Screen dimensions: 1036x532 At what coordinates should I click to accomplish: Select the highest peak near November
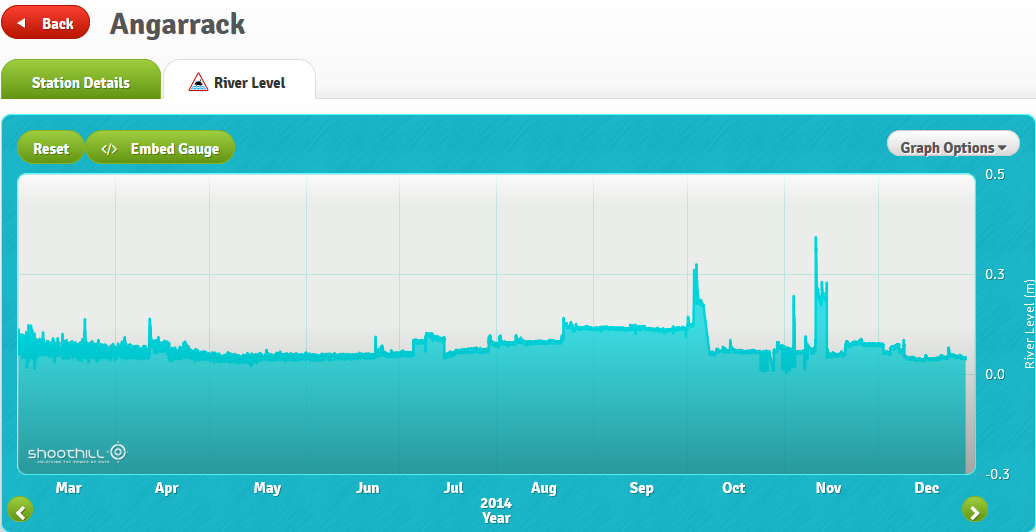(816, 238)
